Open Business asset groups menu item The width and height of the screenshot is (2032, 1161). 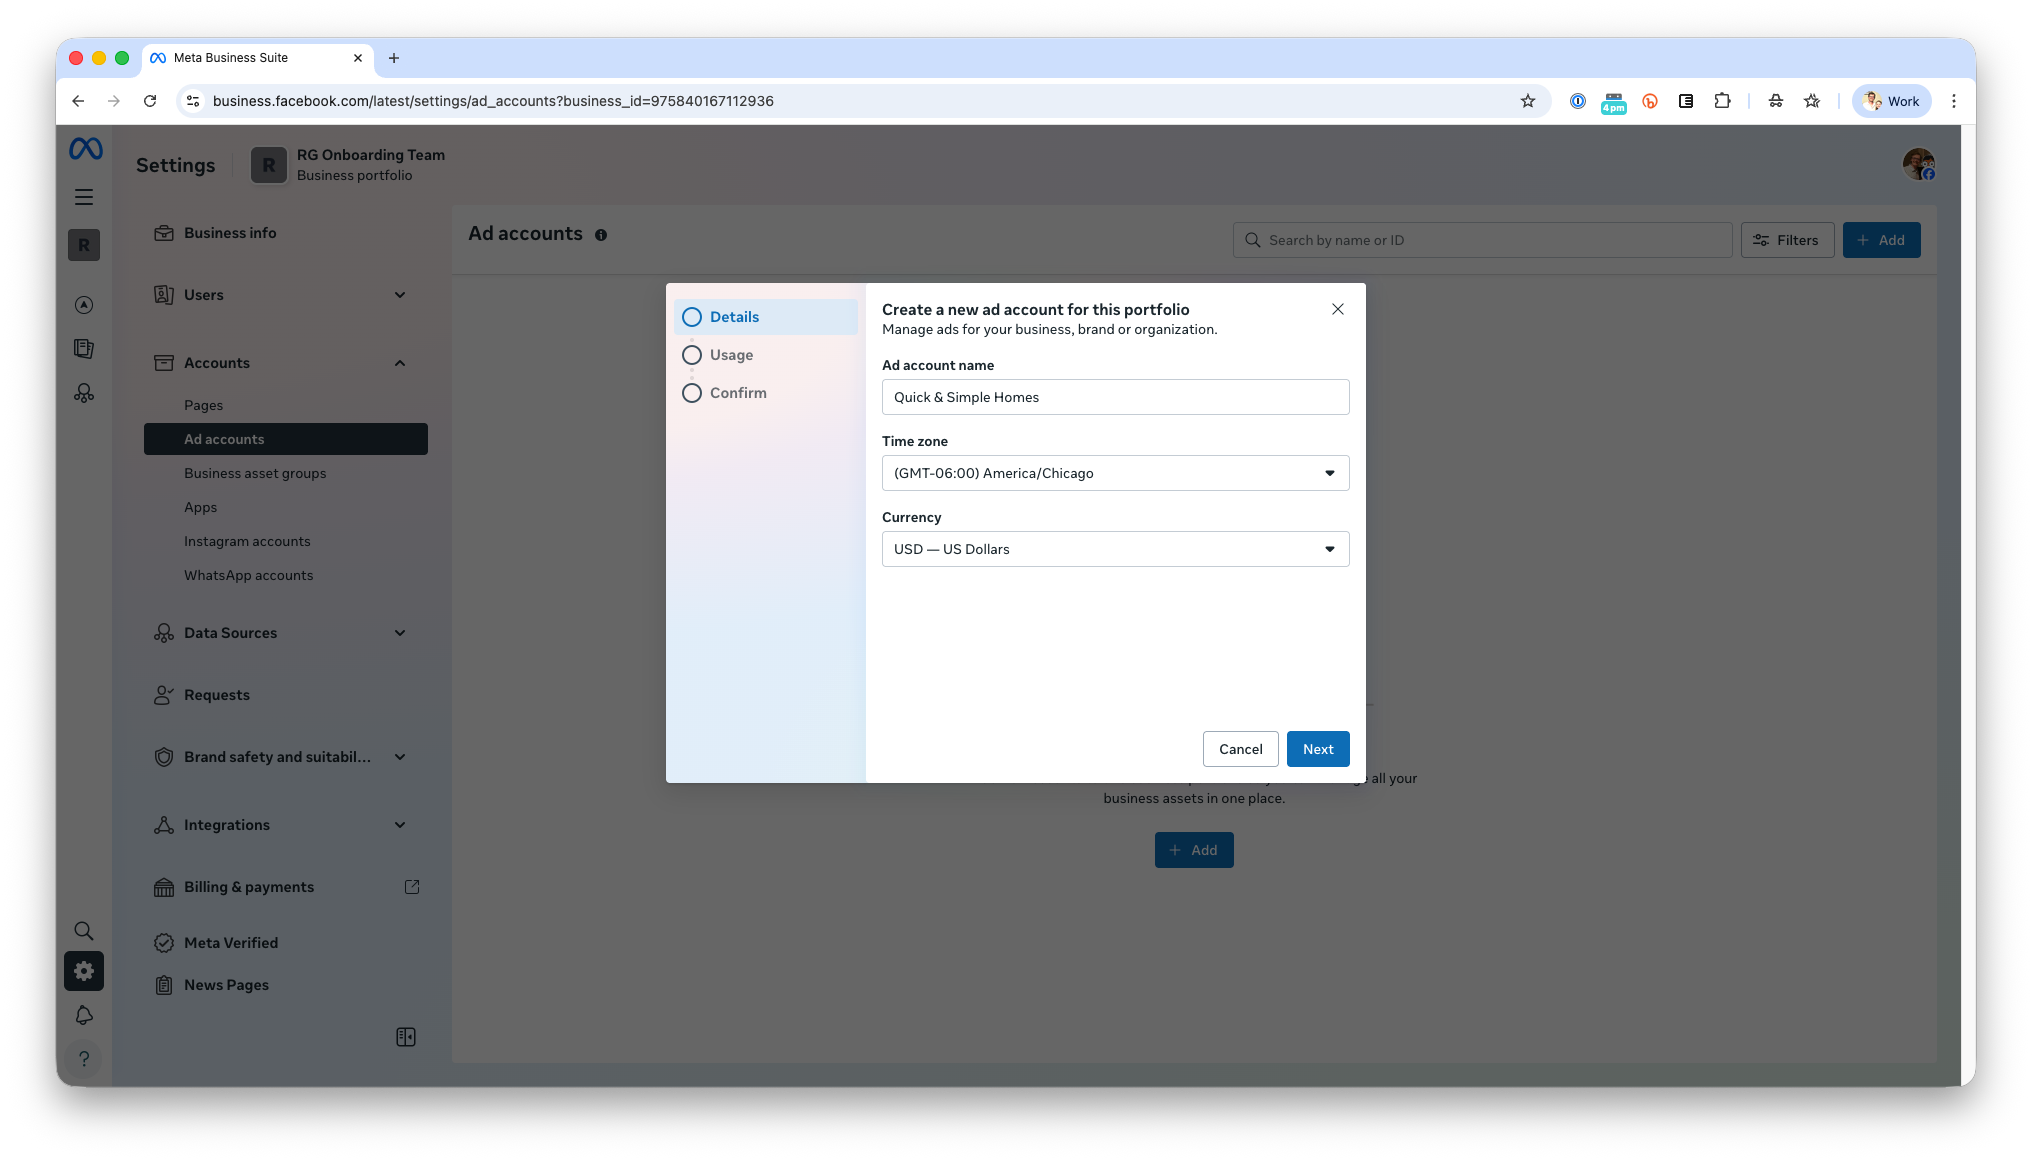click(255, 473)
